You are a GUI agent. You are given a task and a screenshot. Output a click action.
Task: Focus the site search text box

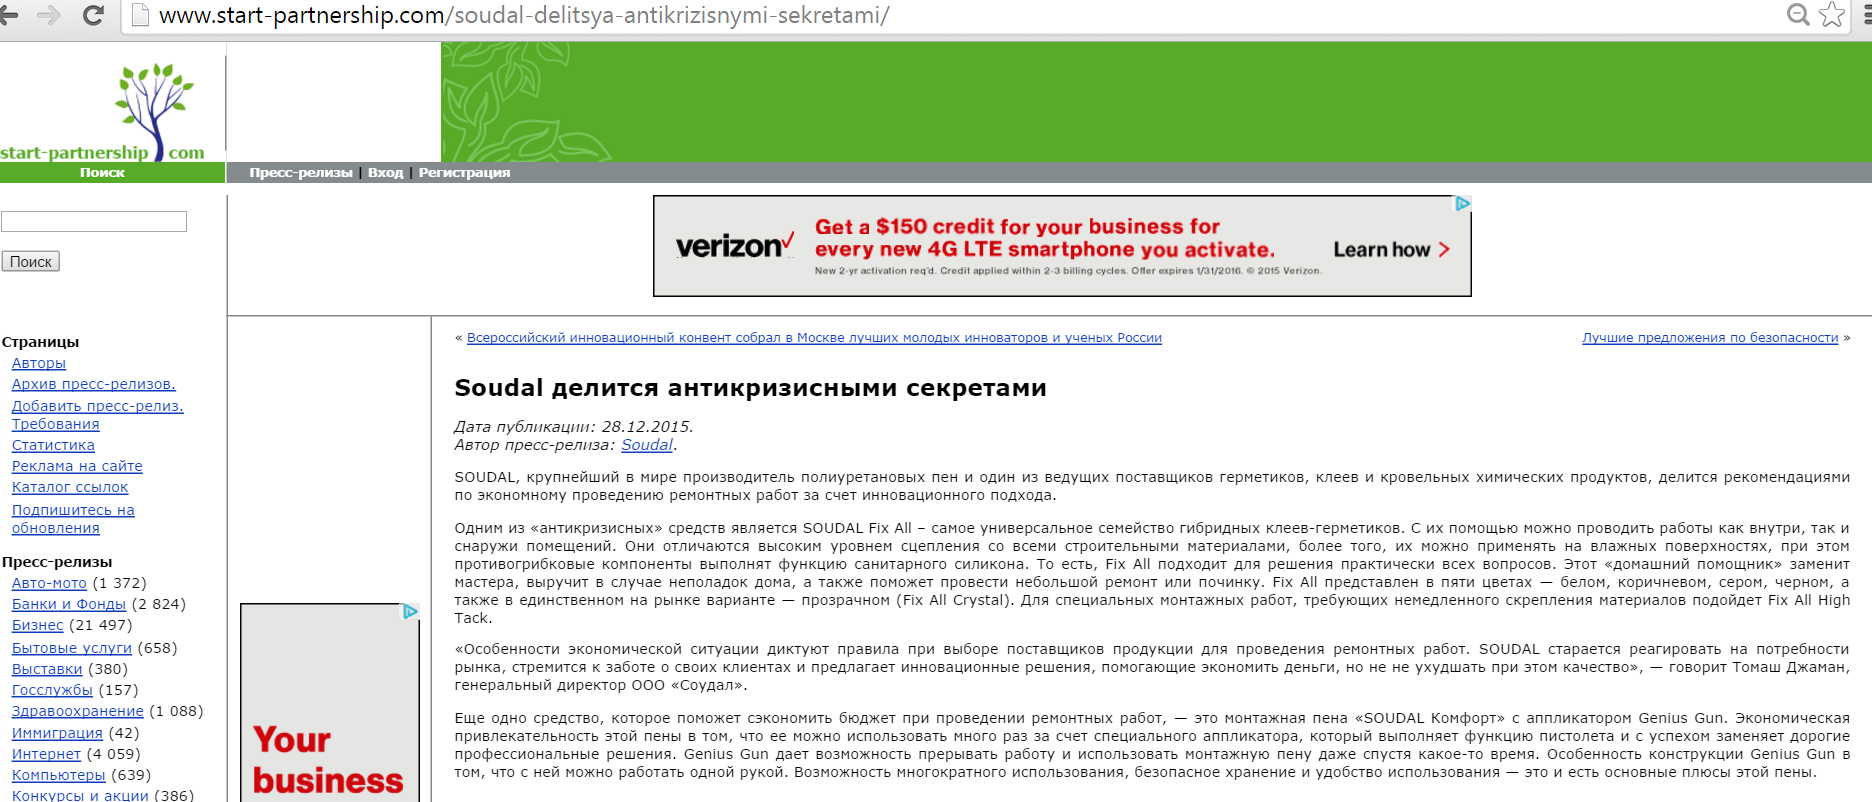pyautogui.click(x=94, y=221)
